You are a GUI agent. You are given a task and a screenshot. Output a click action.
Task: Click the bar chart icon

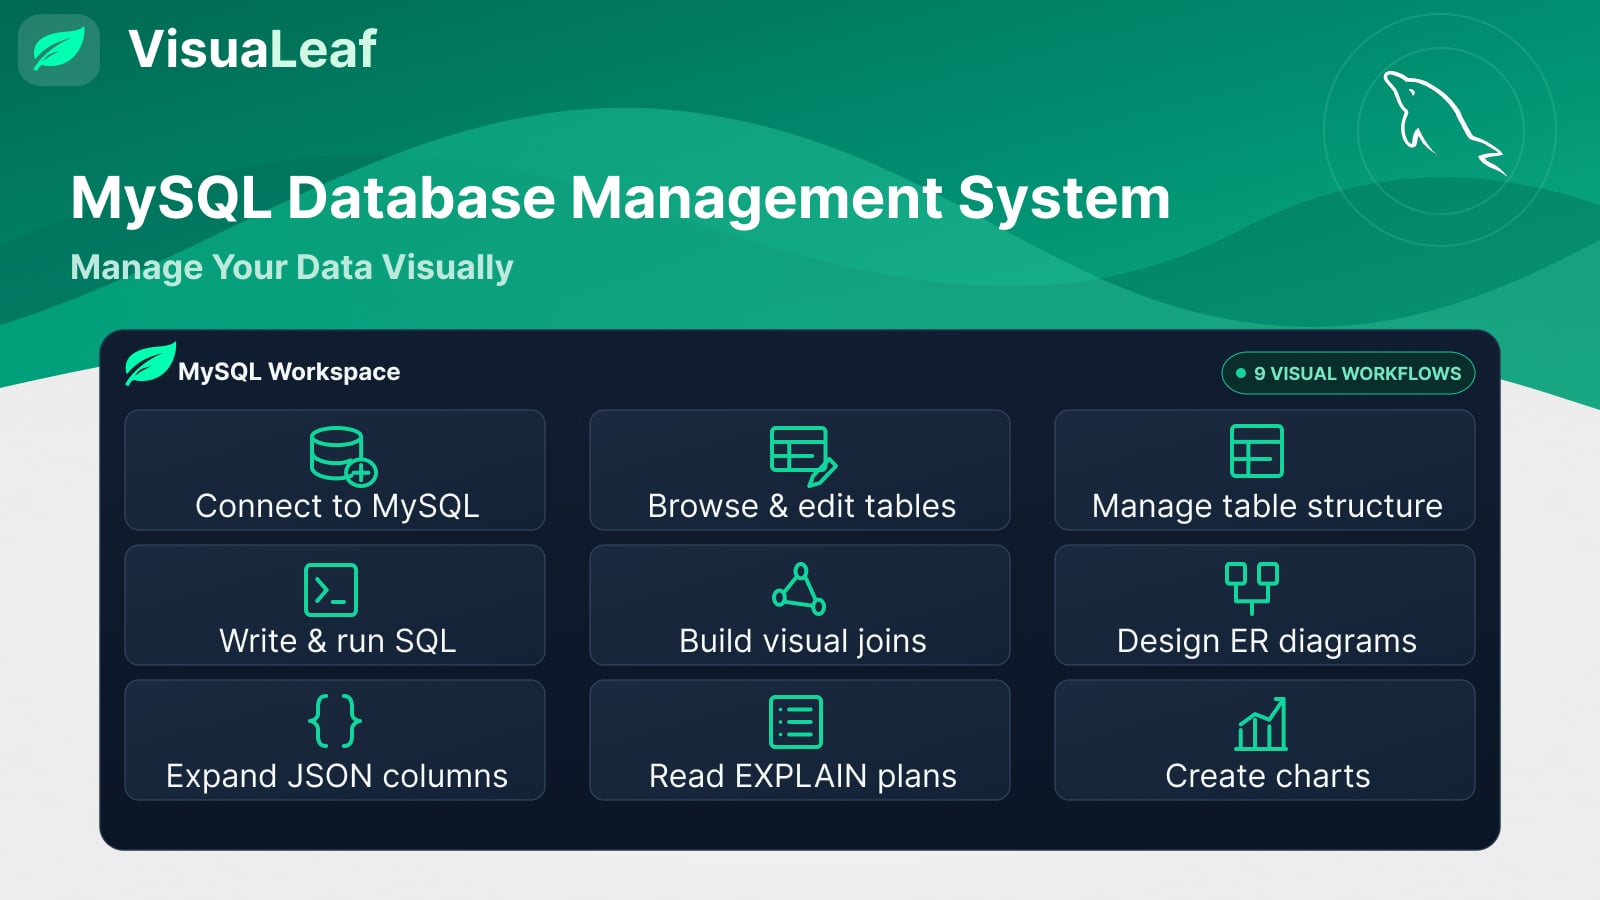click(1262, 724)
